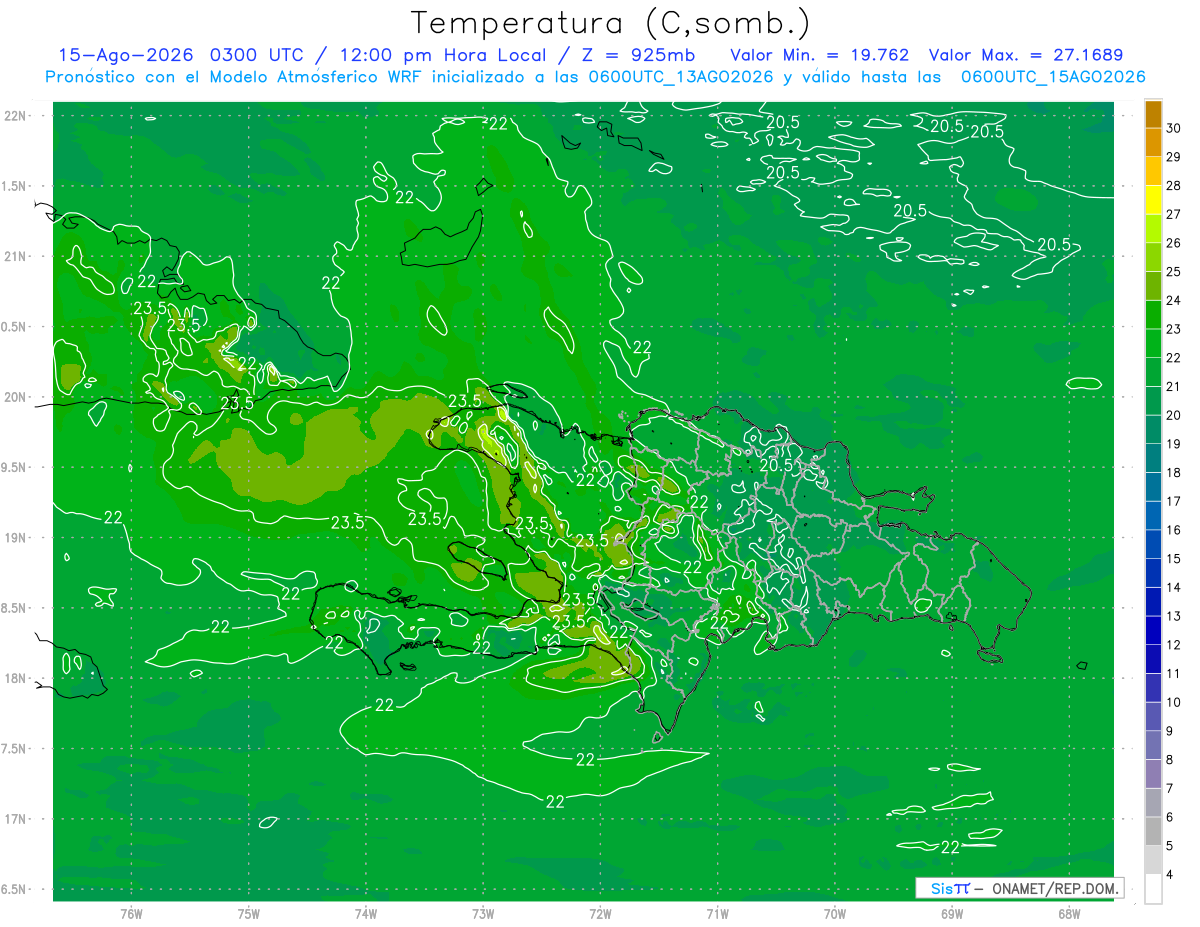Click the title 'Temperatura (C,somb.)'
This screenshot has height=927, width=1200.
pyautogui.click(x=611, y=23)
